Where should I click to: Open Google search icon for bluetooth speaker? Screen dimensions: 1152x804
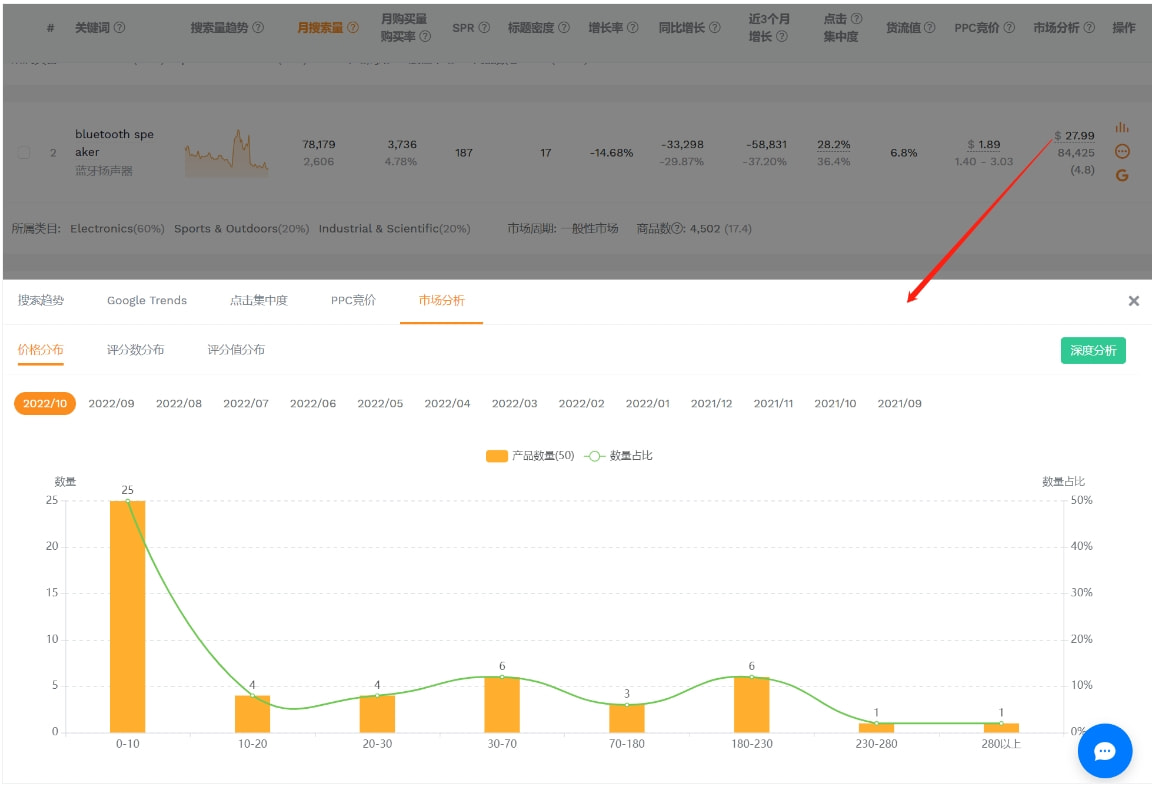1122,175
